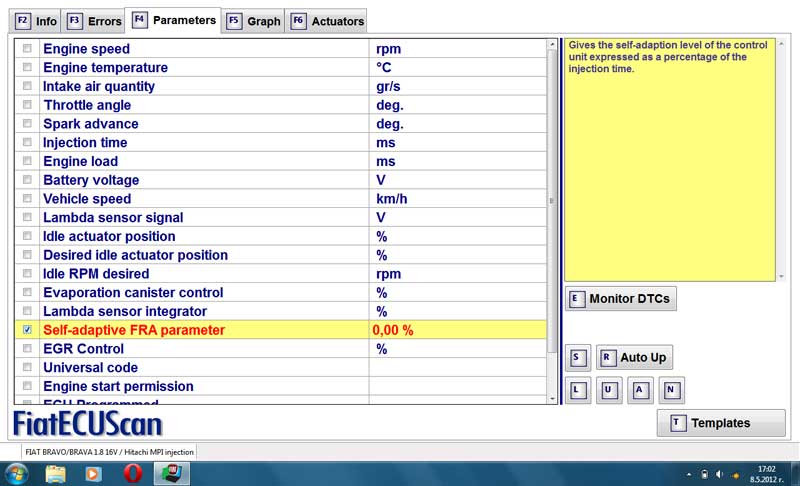Open Opera browser from the taskbar
The height and width of the screenshot is (486, 800).
pyautogui.click(x=133, y=473)
